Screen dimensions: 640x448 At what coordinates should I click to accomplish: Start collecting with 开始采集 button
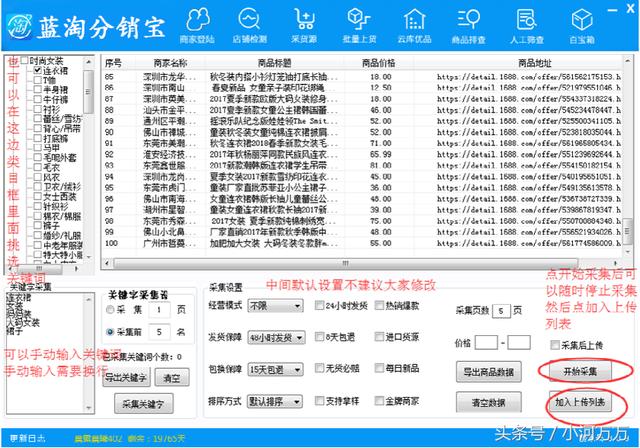pyautogui.click(x=580, y=371)
